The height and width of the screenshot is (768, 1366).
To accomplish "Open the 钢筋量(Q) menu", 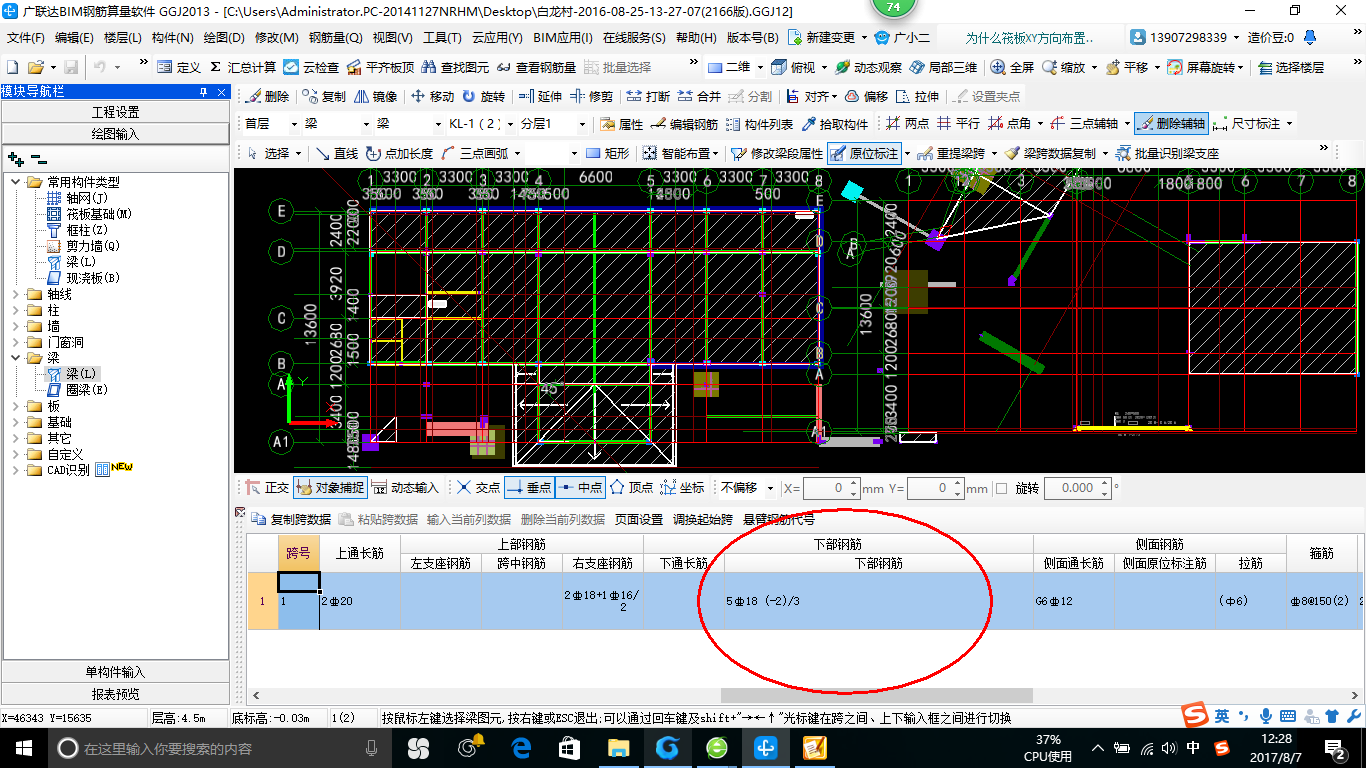I will [x=335, y=38].
